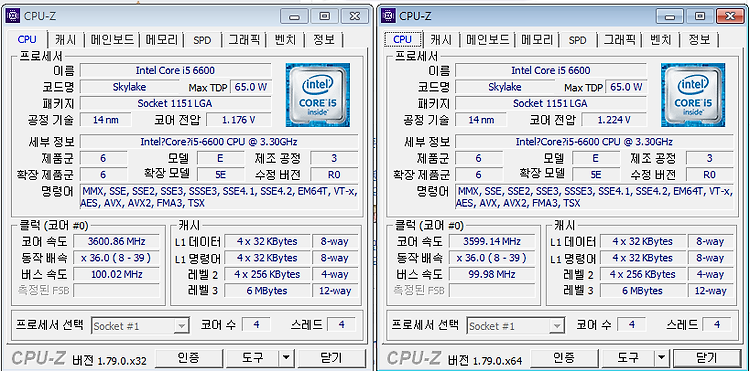This screenshot has height=371, width=750.
Task: Click bus speed 99.98 MHz value
Action: click(x=491, y=274)
